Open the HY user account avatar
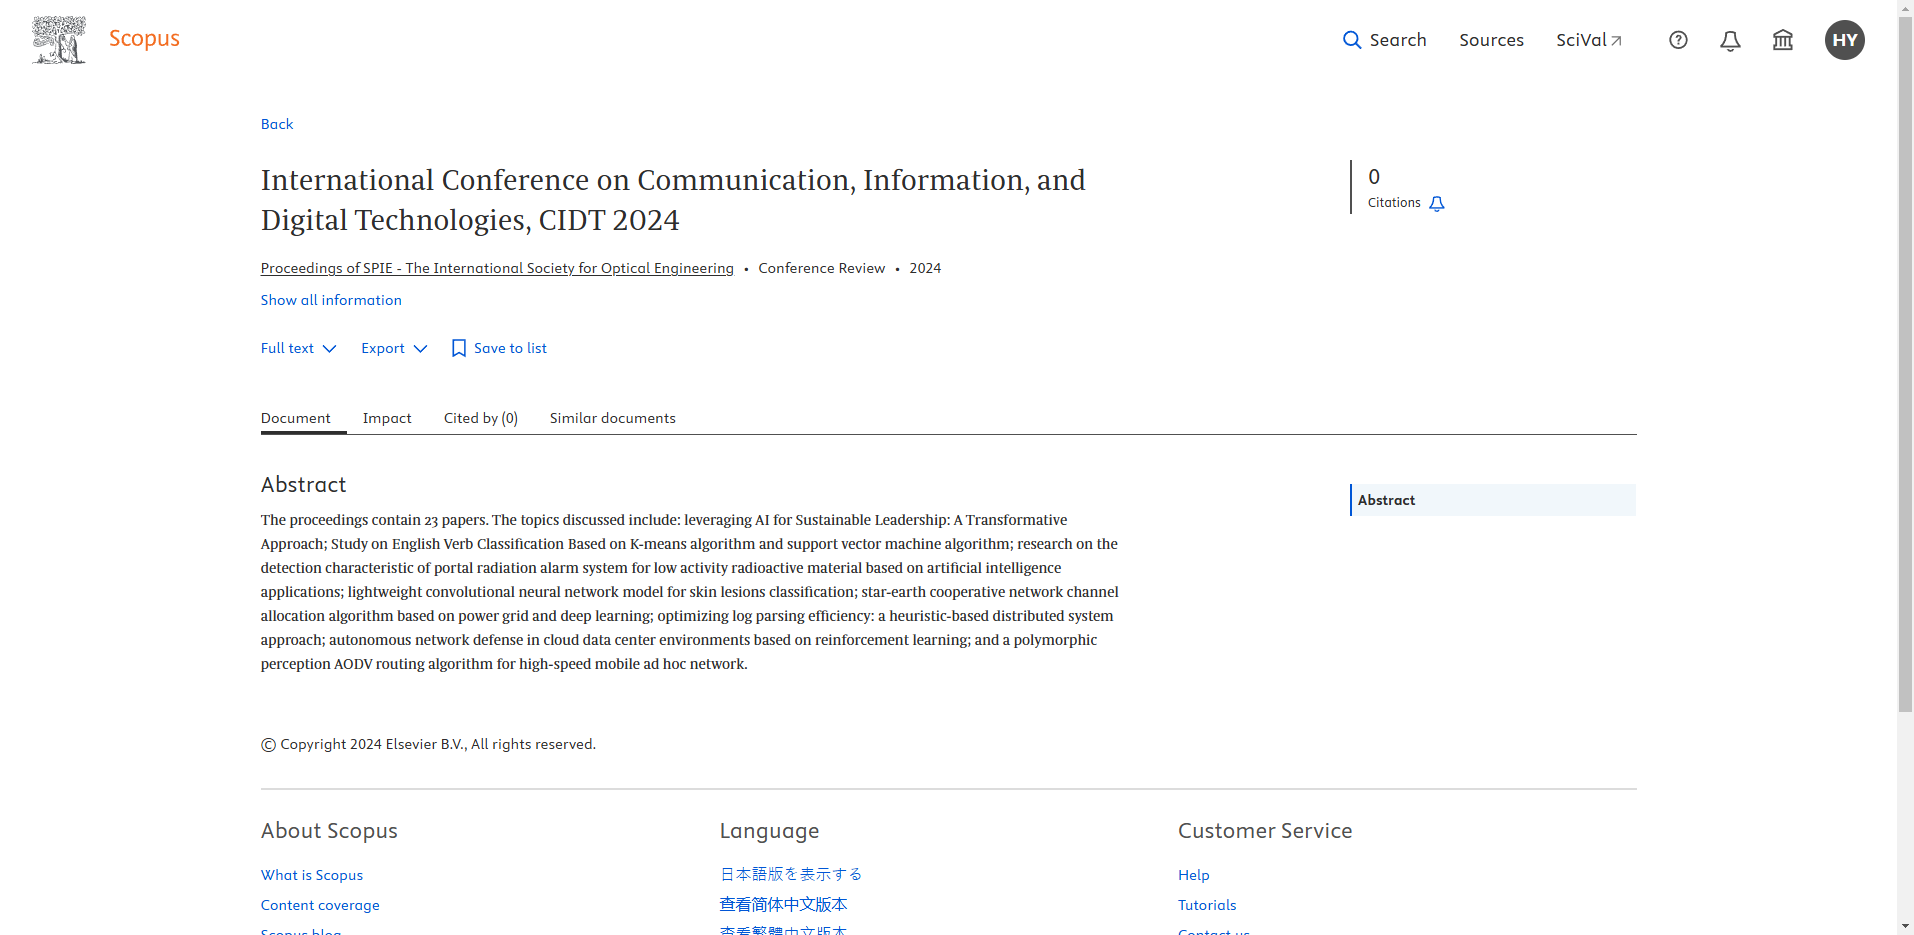The image size is (1914, 935). click(1844, 40)
